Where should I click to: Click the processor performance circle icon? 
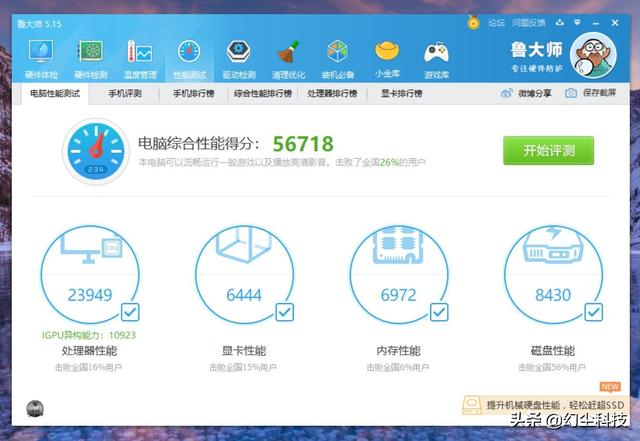[90, 274]
